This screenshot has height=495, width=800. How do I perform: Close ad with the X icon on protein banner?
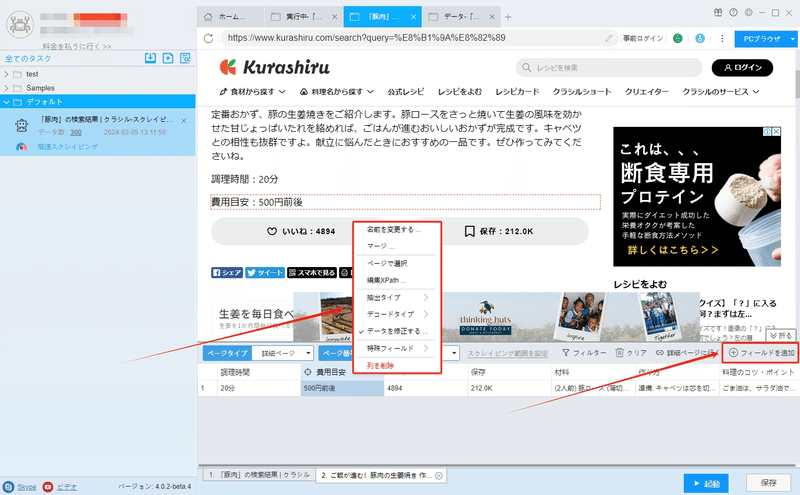(776, 132)
